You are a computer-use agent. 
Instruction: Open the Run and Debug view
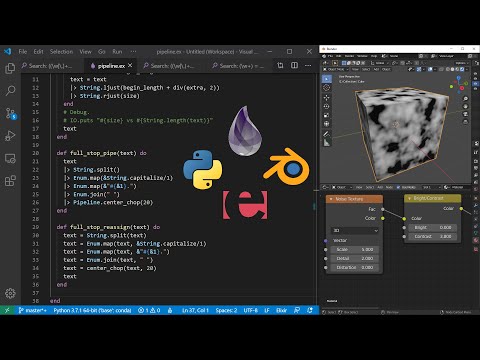pyautogui.click(x=10, y=136)
